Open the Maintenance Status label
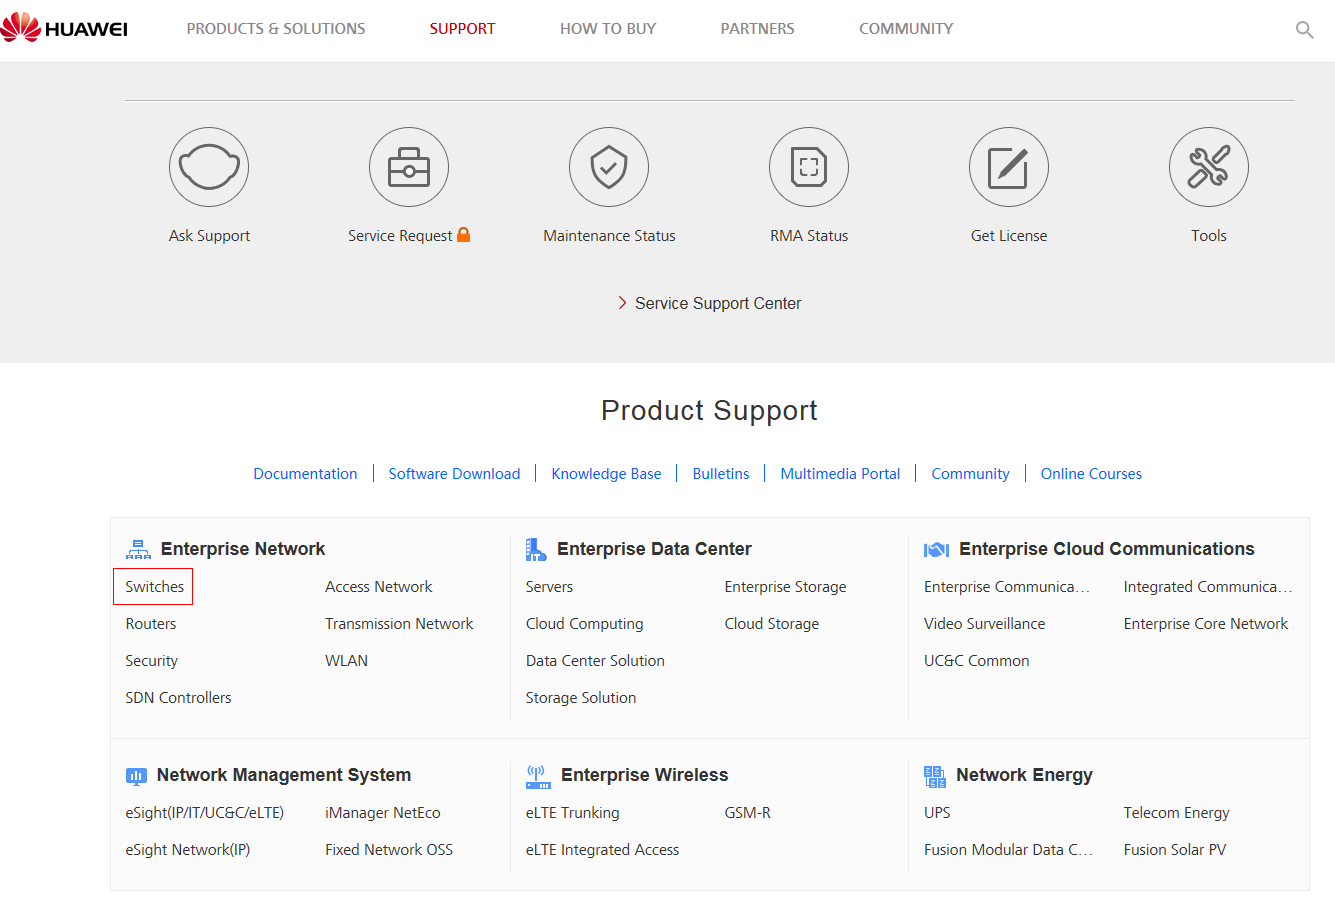The image size is (1335, 899). click(609, 236)
